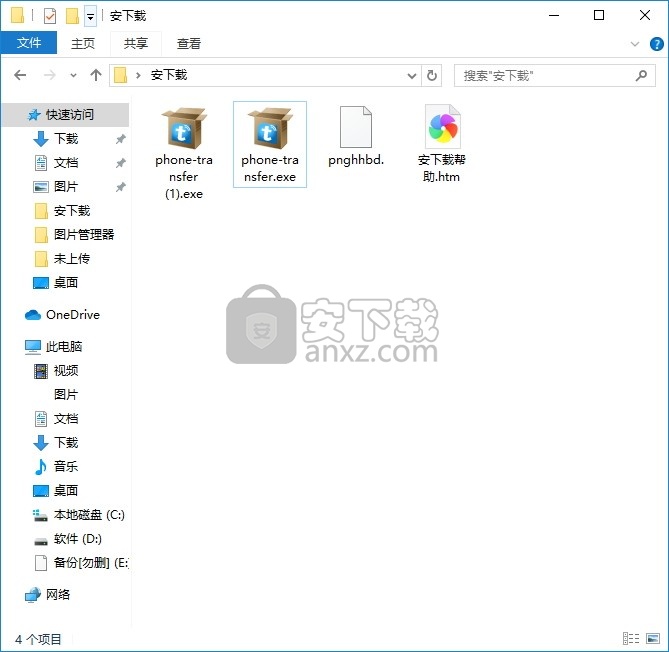Minimize the 安下载 explorer window
The image size is (669, 652).
(x=554, y=15)
